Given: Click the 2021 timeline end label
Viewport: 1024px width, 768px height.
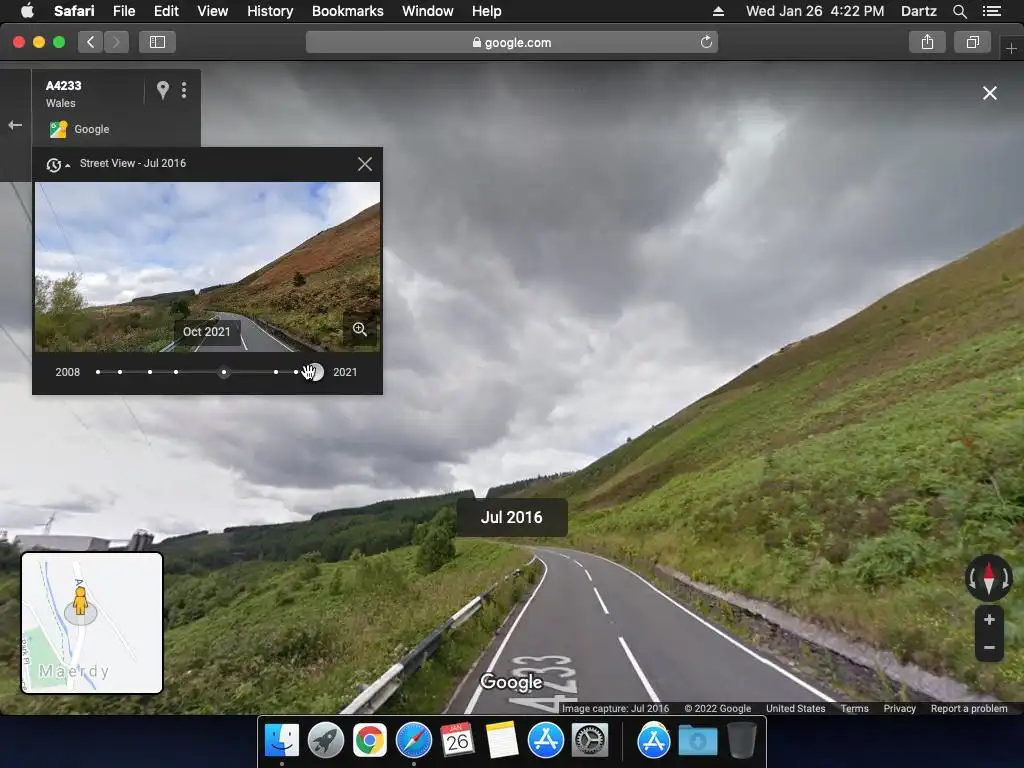Looking at the screenshot, I should click(x=345, y=372).
